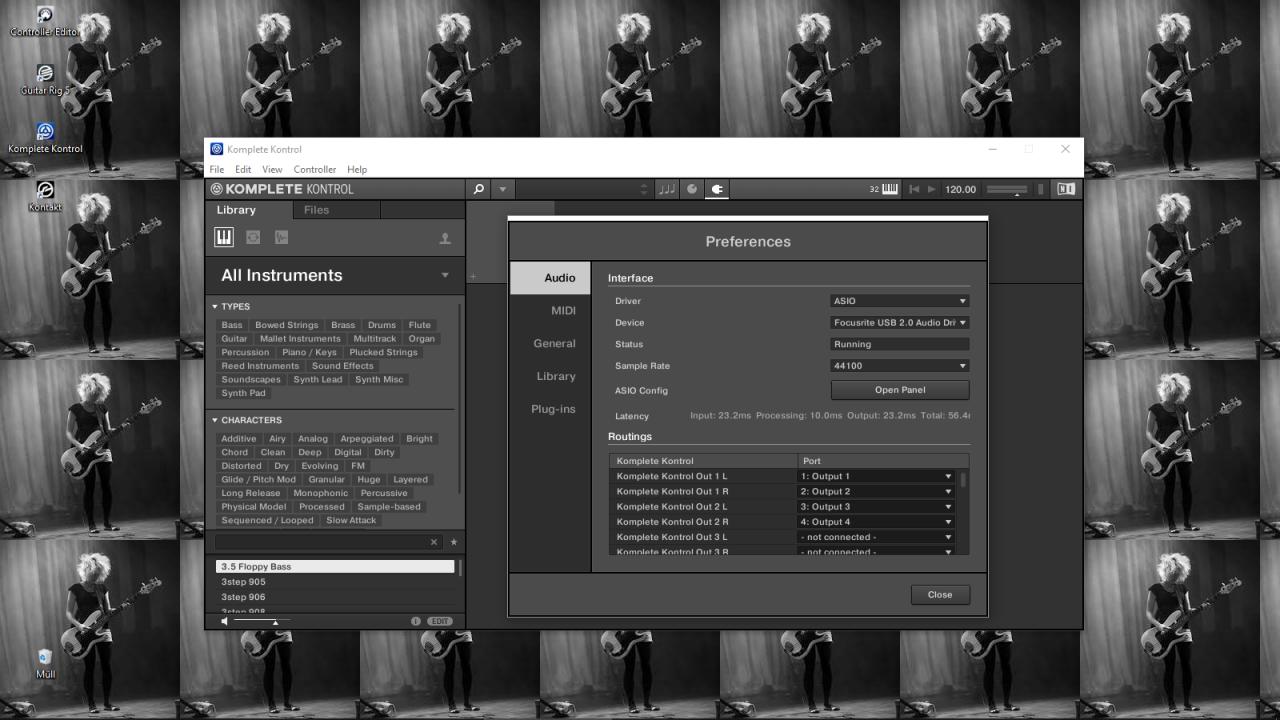Screen dimensions: 1280x720
Task: Select the Audio preferences tab
Action: coord(550,278)
